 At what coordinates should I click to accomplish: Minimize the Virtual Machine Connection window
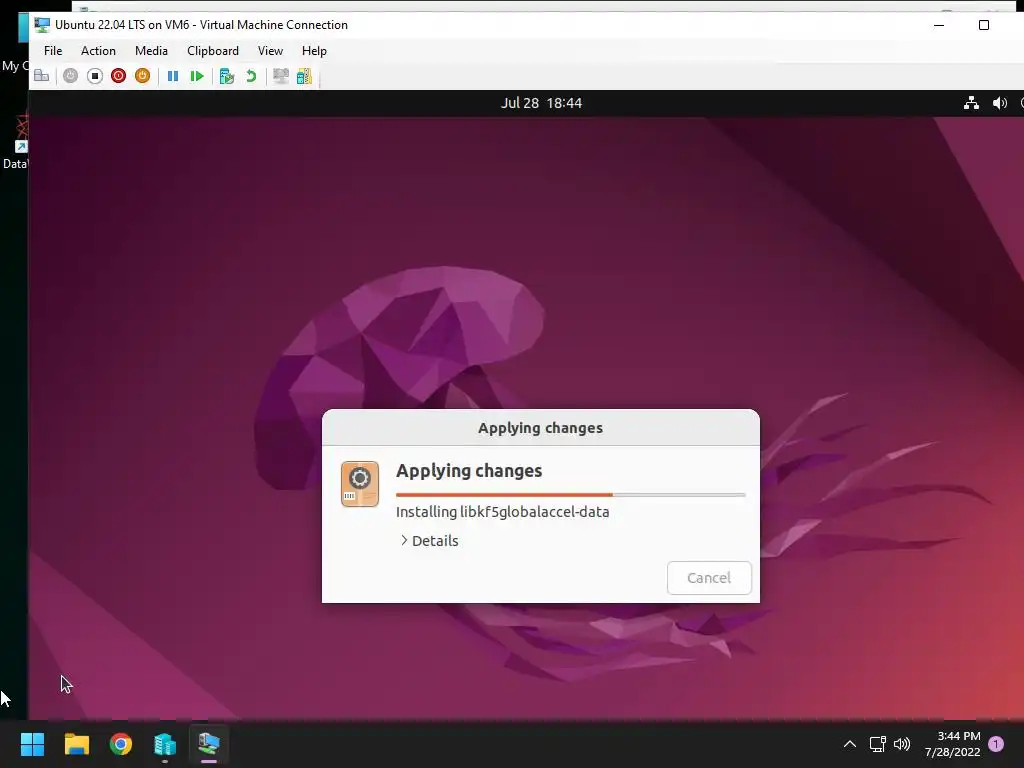click(x=939, y=25)
